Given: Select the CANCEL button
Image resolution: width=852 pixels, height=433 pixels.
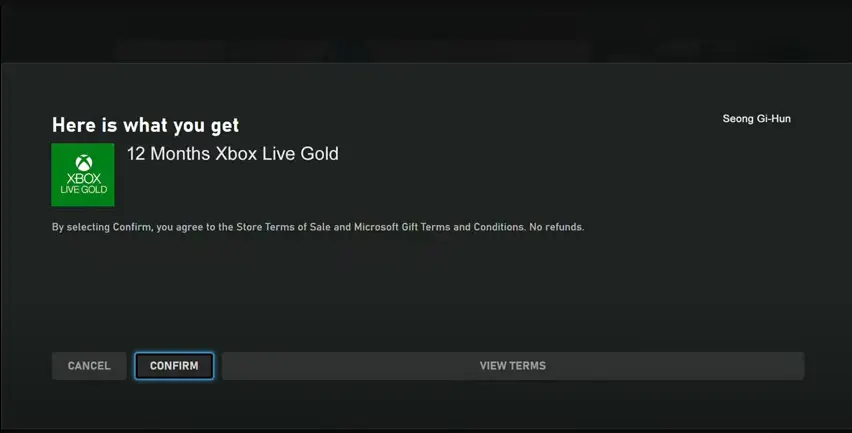Looking at the screenshot, I should tap(89, 366).
